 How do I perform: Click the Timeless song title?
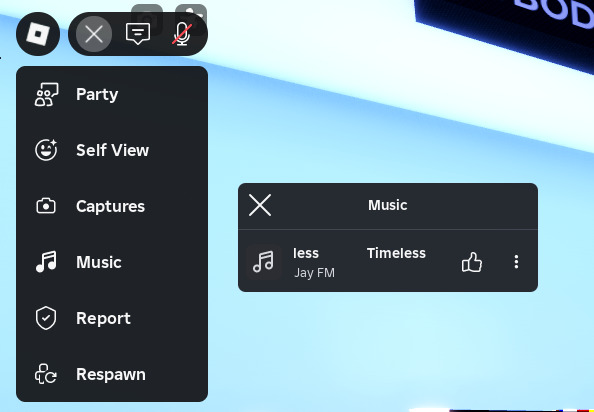396,253
